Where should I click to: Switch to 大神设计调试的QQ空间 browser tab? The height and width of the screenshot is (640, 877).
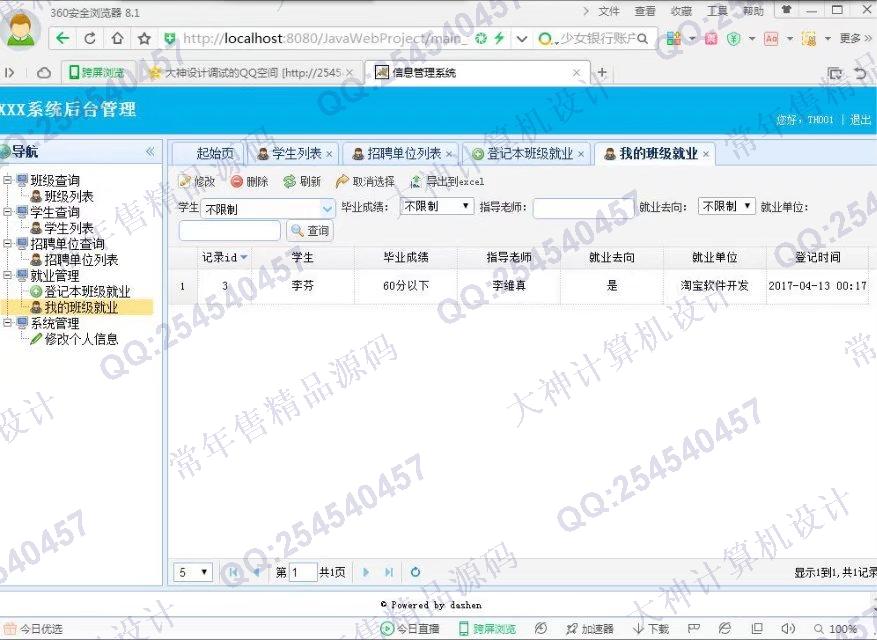coord(251,73)
